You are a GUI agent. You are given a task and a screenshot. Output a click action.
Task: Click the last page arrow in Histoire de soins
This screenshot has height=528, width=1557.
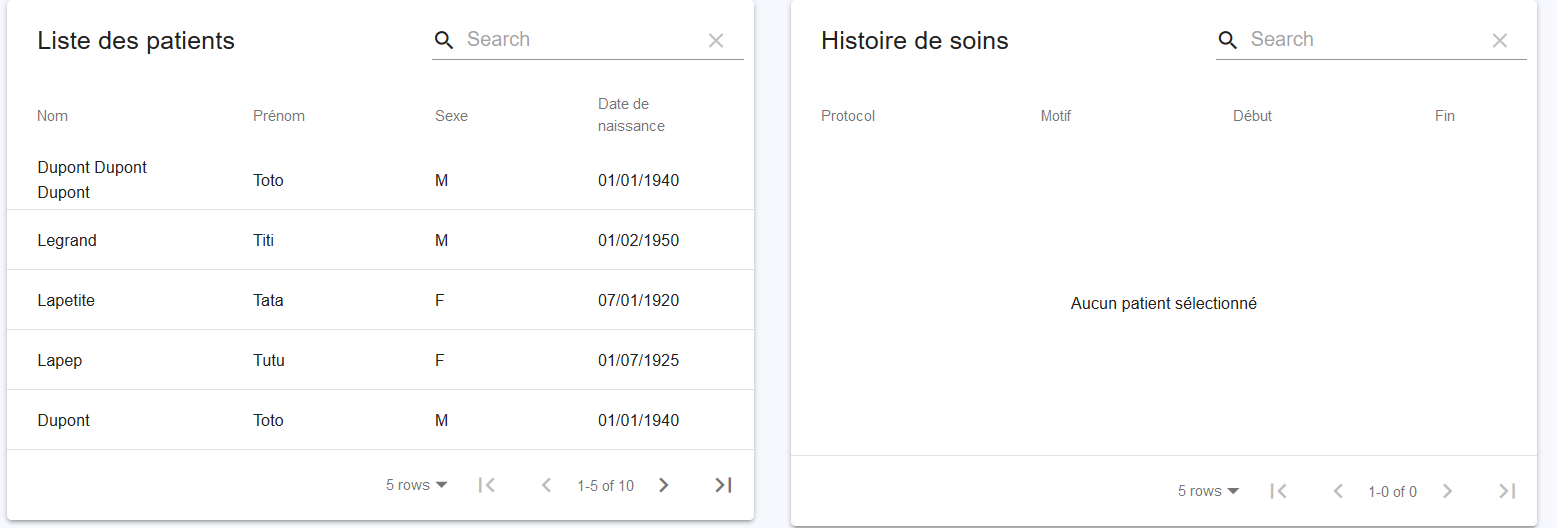[x=1507, y=491]
